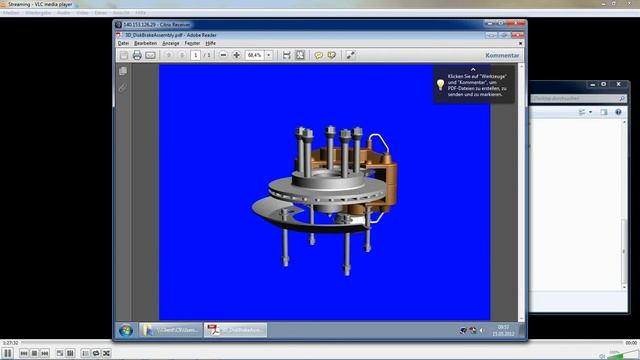Click the page number input field
Screen dimensions: 640x360
[x=196, y=55]
